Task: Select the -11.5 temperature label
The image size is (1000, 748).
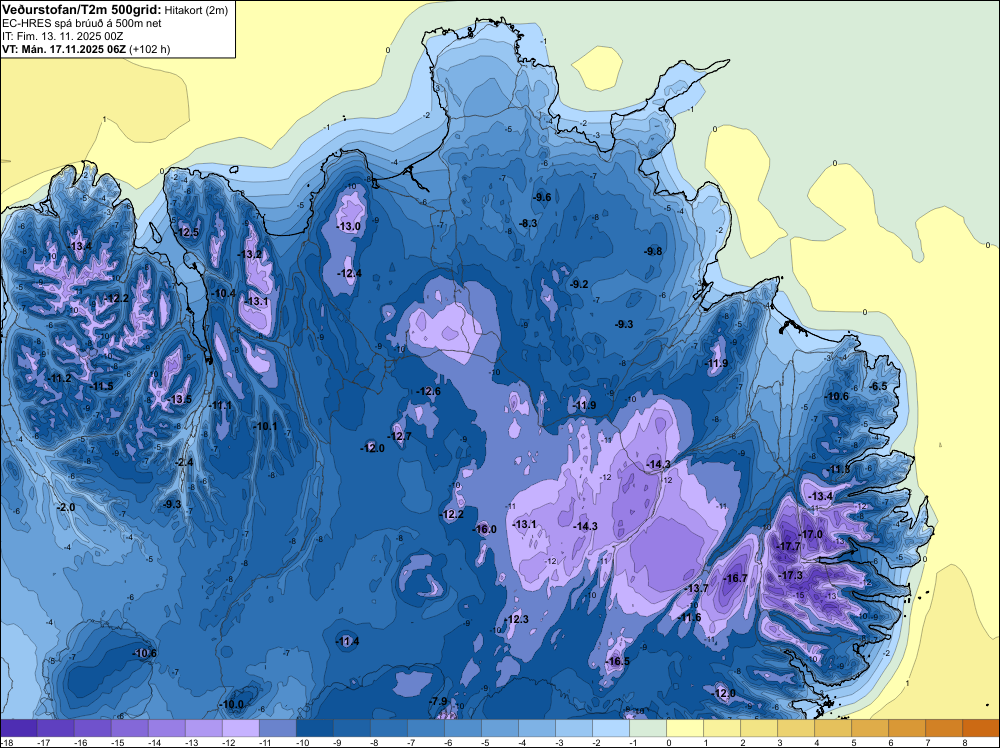Action: tap(102, 386)
